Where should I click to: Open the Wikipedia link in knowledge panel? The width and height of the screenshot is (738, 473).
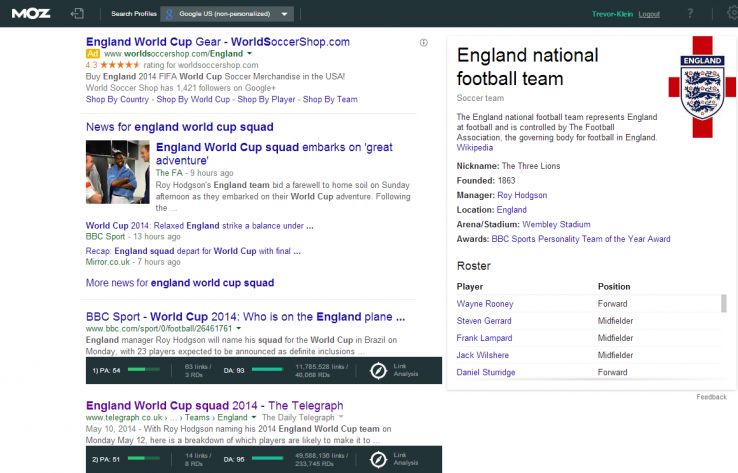[x=476, y=146]
